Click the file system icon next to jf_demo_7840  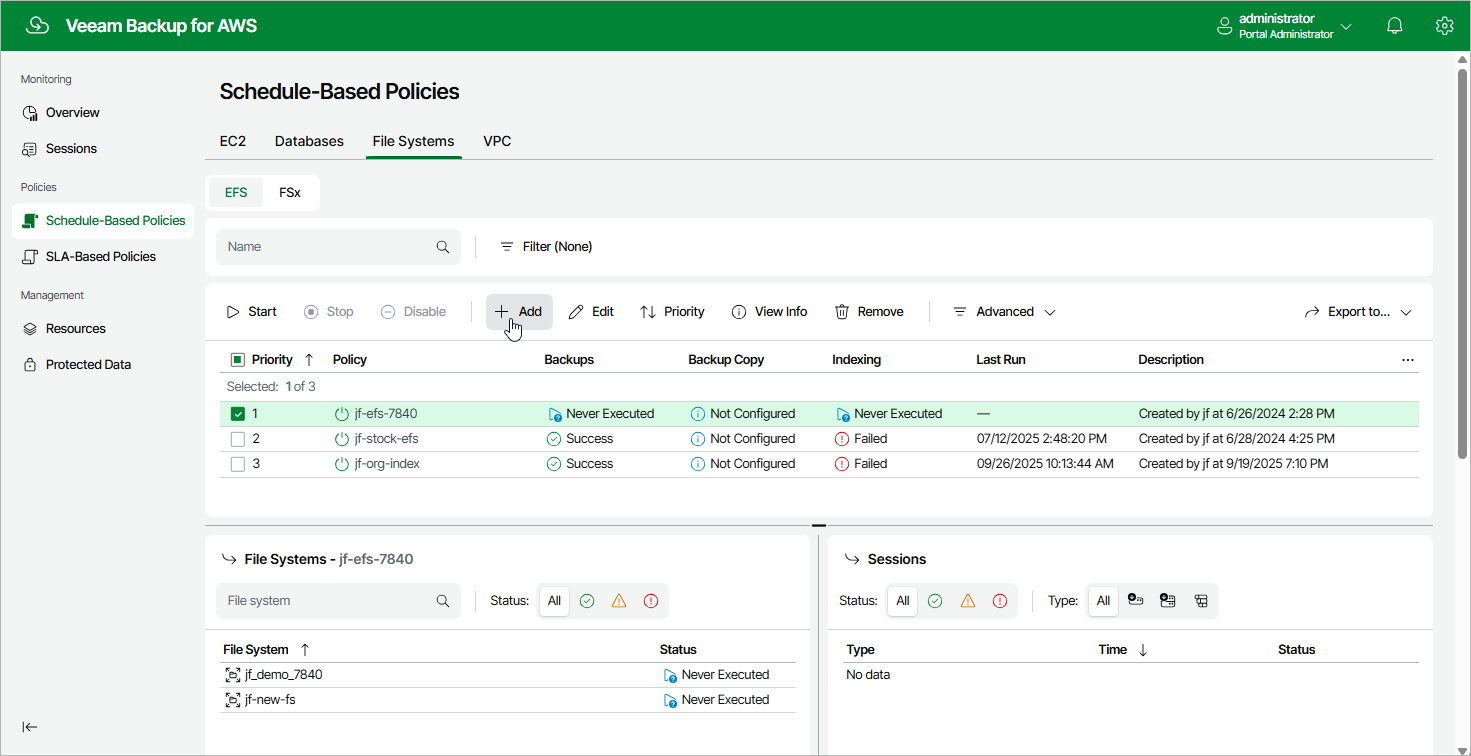click(x=233, y=675)
